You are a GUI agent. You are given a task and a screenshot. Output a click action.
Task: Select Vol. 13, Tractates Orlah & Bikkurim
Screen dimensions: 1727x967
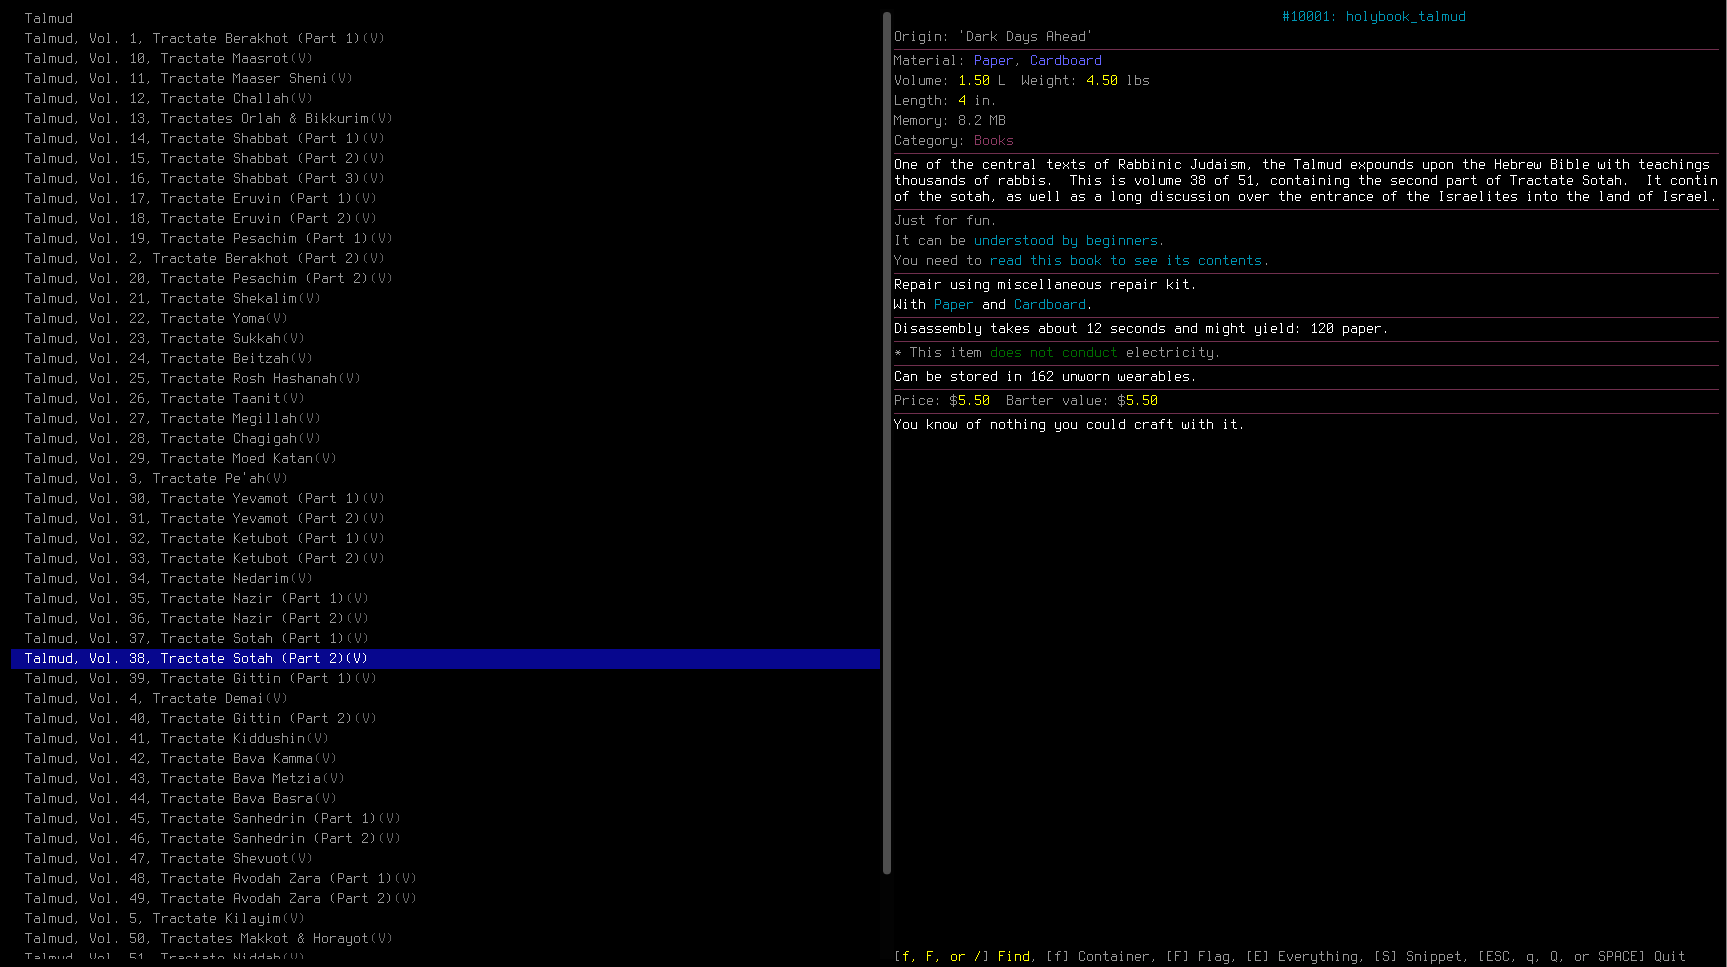[x=208, y=118]
